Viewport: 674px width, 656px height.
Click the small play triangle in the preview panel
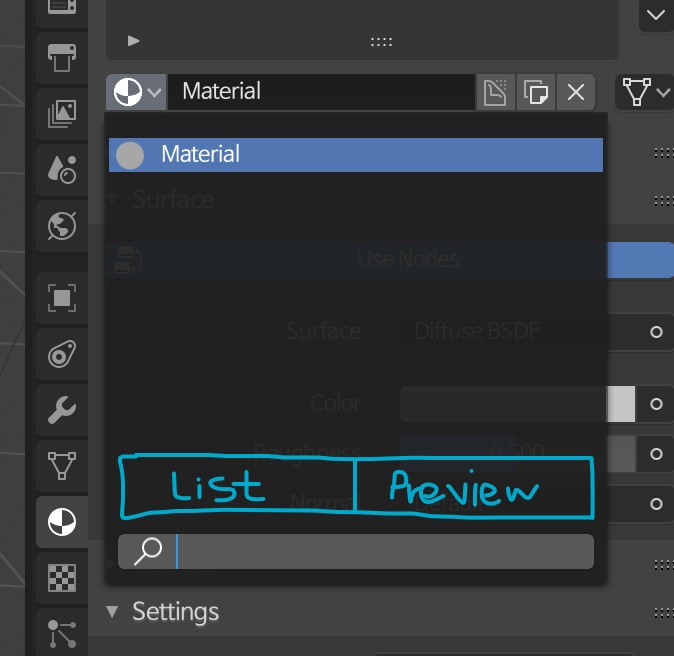(x=134, y=41)
